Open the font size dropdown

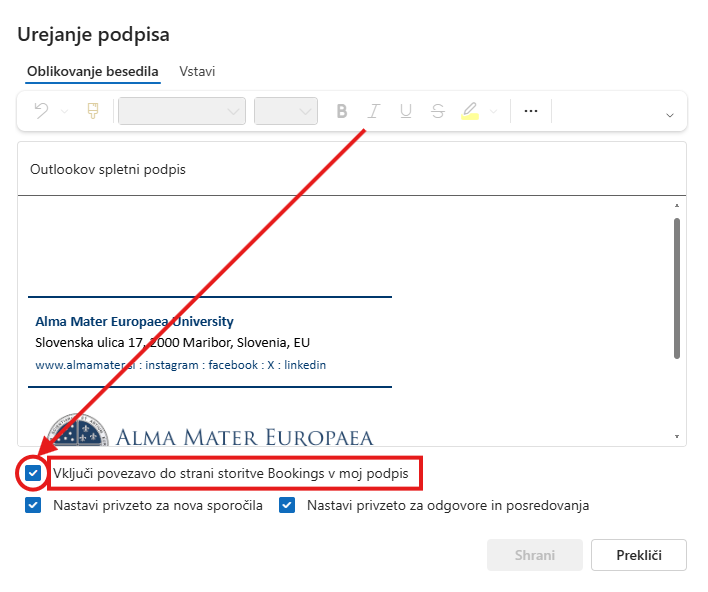286,111
